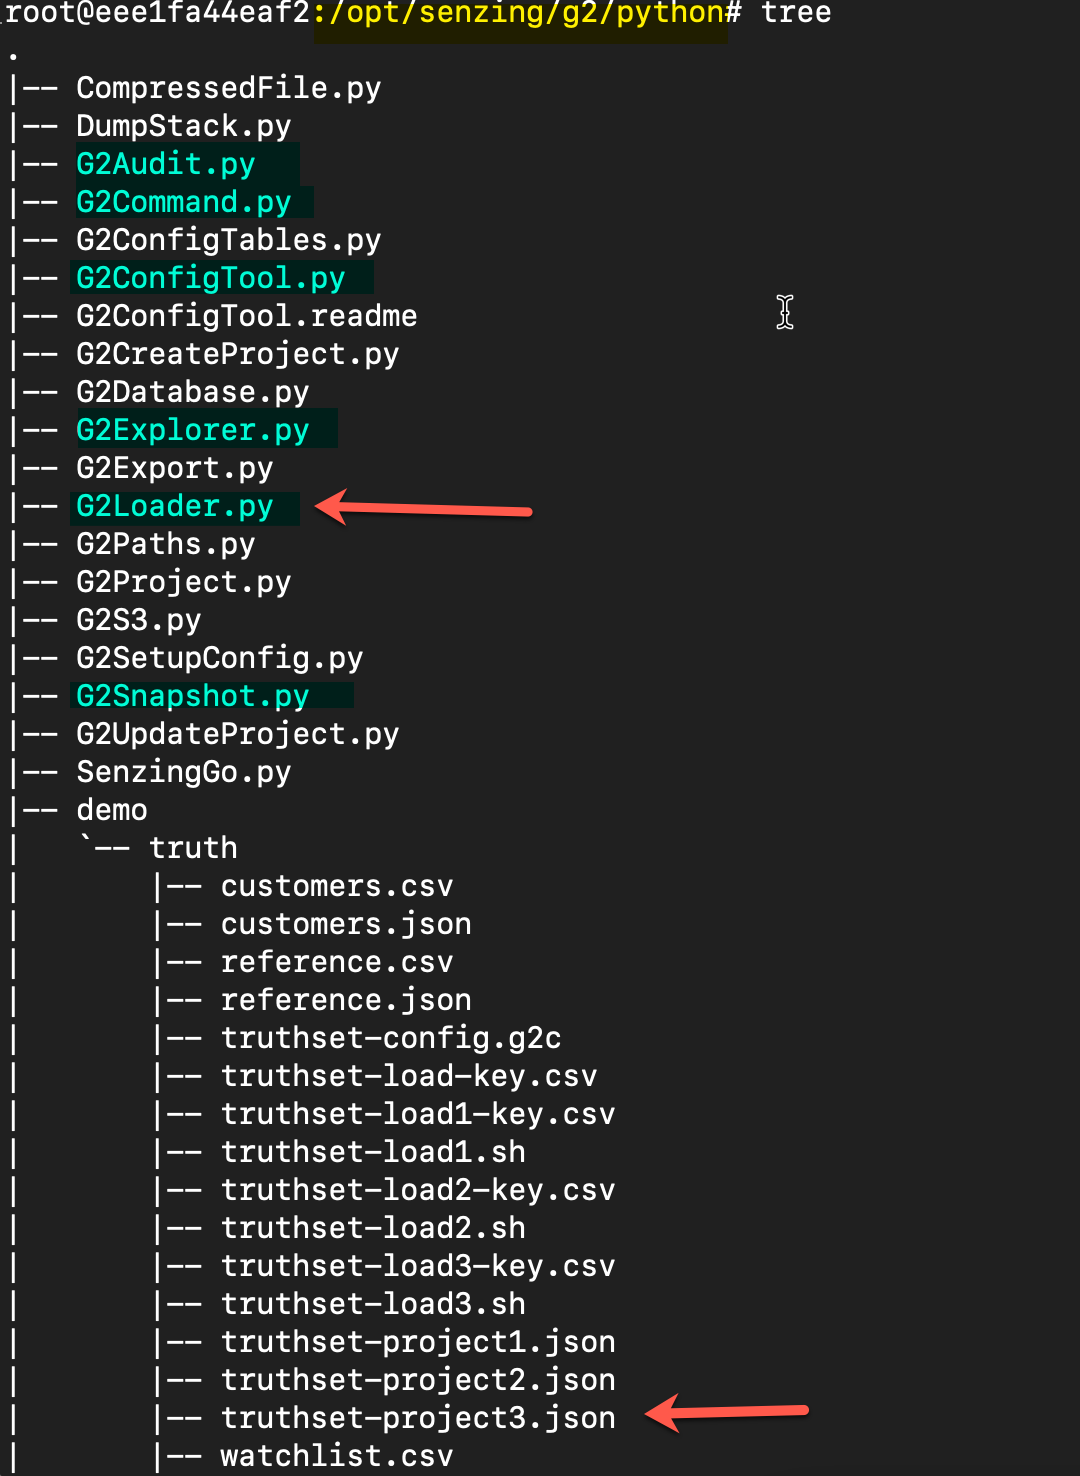Click the CompressedFile.py entry
The width and height of the screenshot is (1080, 1476).
coord(228,88)
